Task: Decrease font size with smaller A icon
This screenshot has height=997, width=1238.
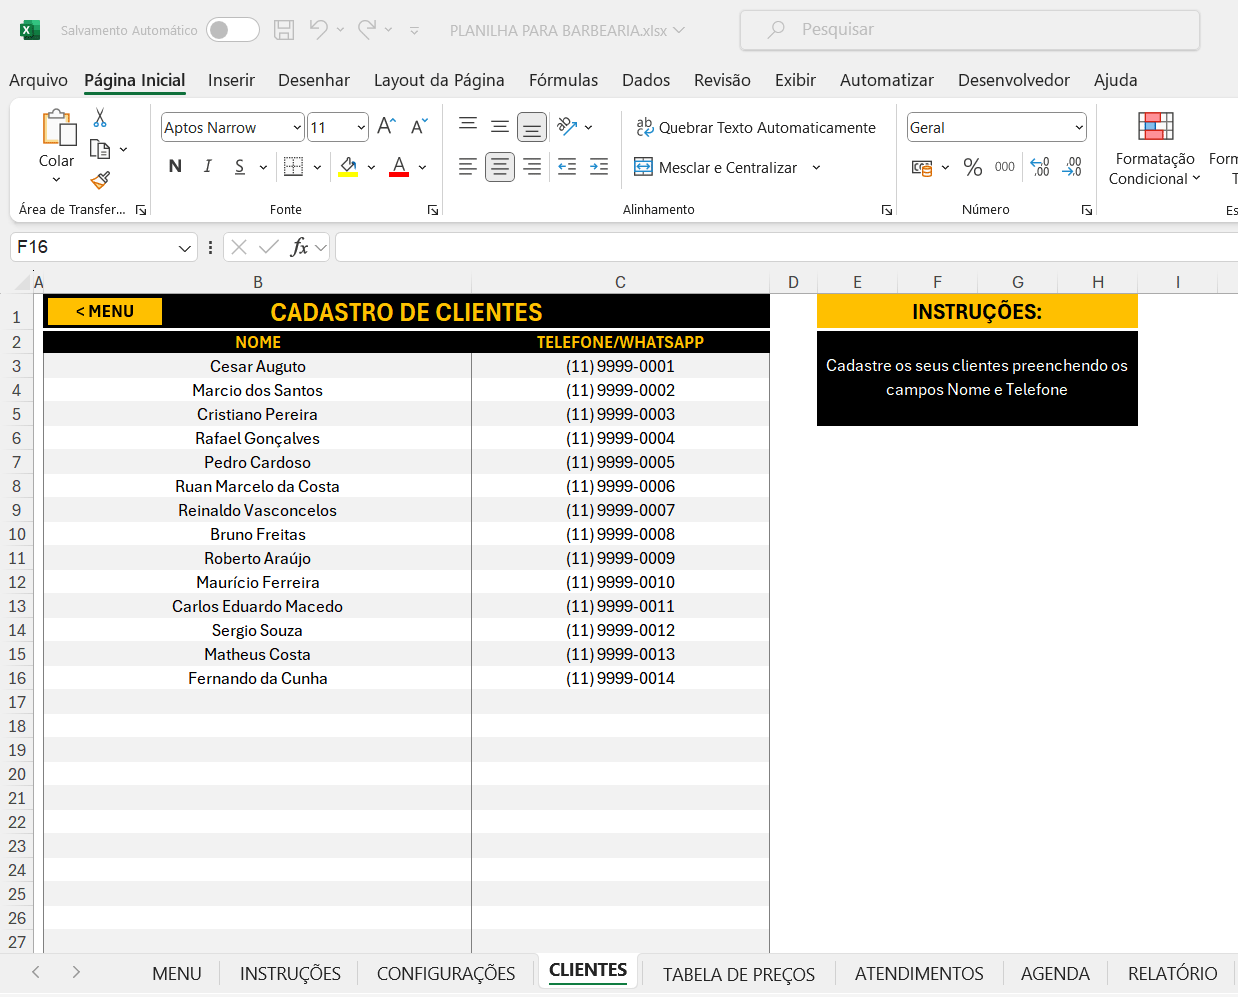Action: pos(419,127)
